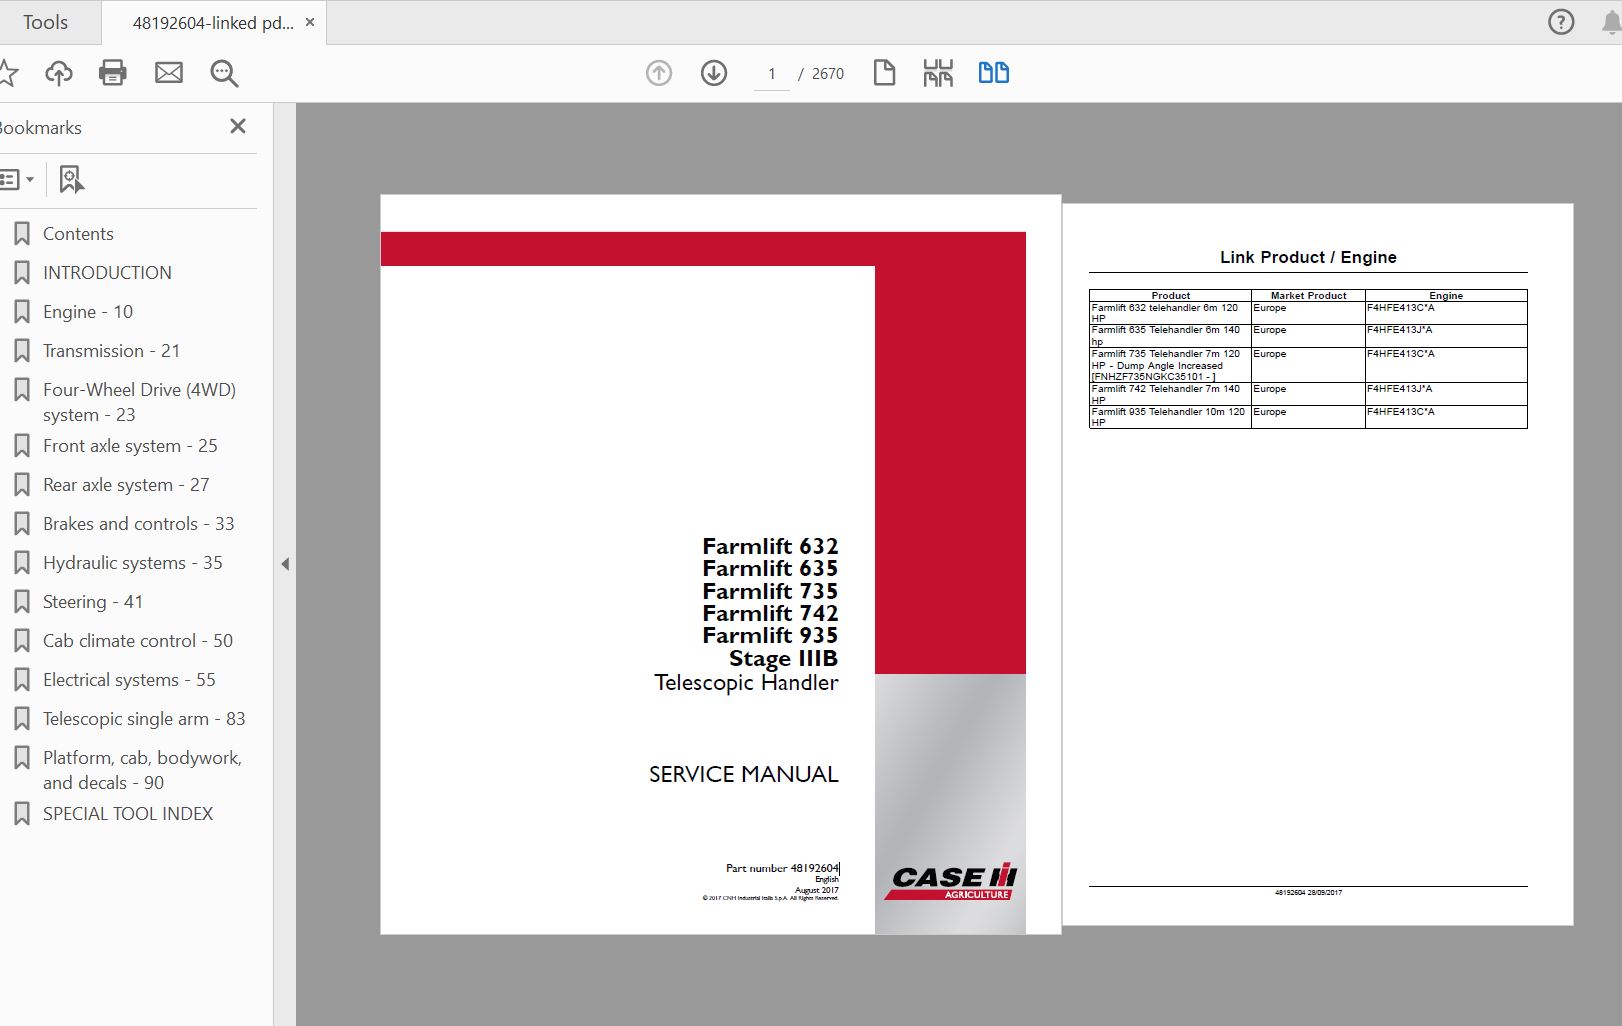
Task: Click the SERVICE MANUAL text on the cover page
Action: point(744,774)
